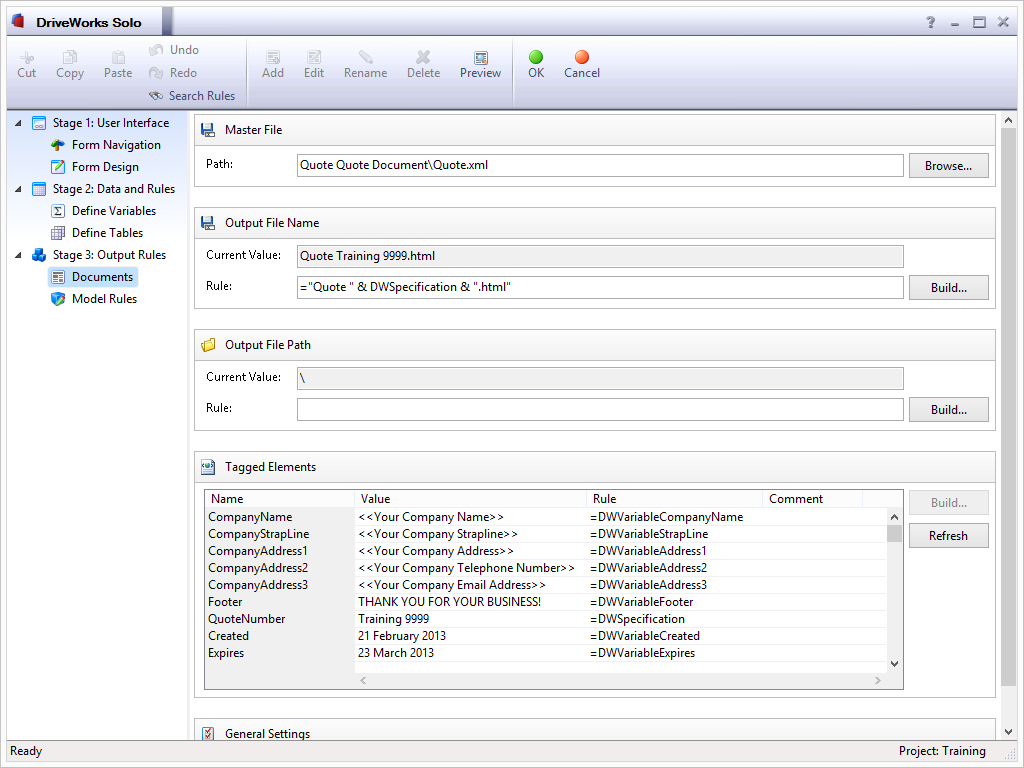Select the CompanyStrapLine row

click(x=546, y=534)
